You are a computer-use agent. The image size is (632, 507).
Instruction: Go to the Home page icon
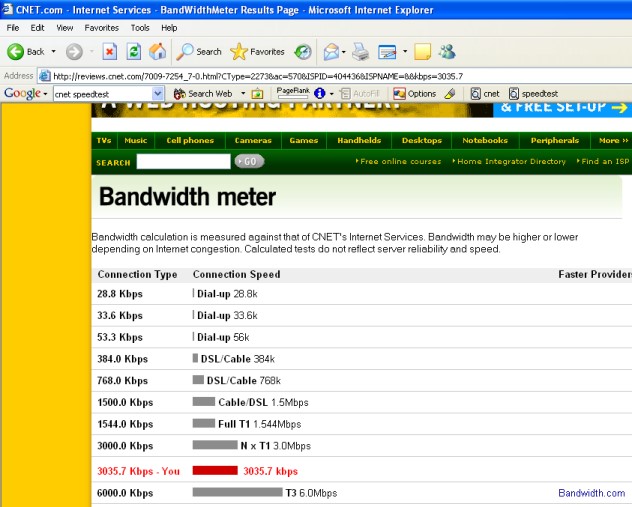pos(157,52)
